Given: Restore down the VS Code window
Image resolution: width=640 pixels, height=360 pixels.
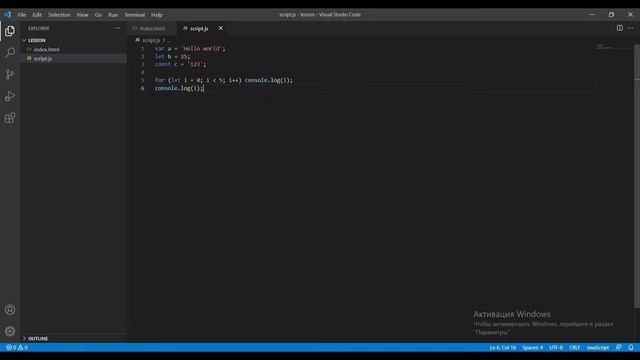Looking at the screenshot, I should click(611, 15).
